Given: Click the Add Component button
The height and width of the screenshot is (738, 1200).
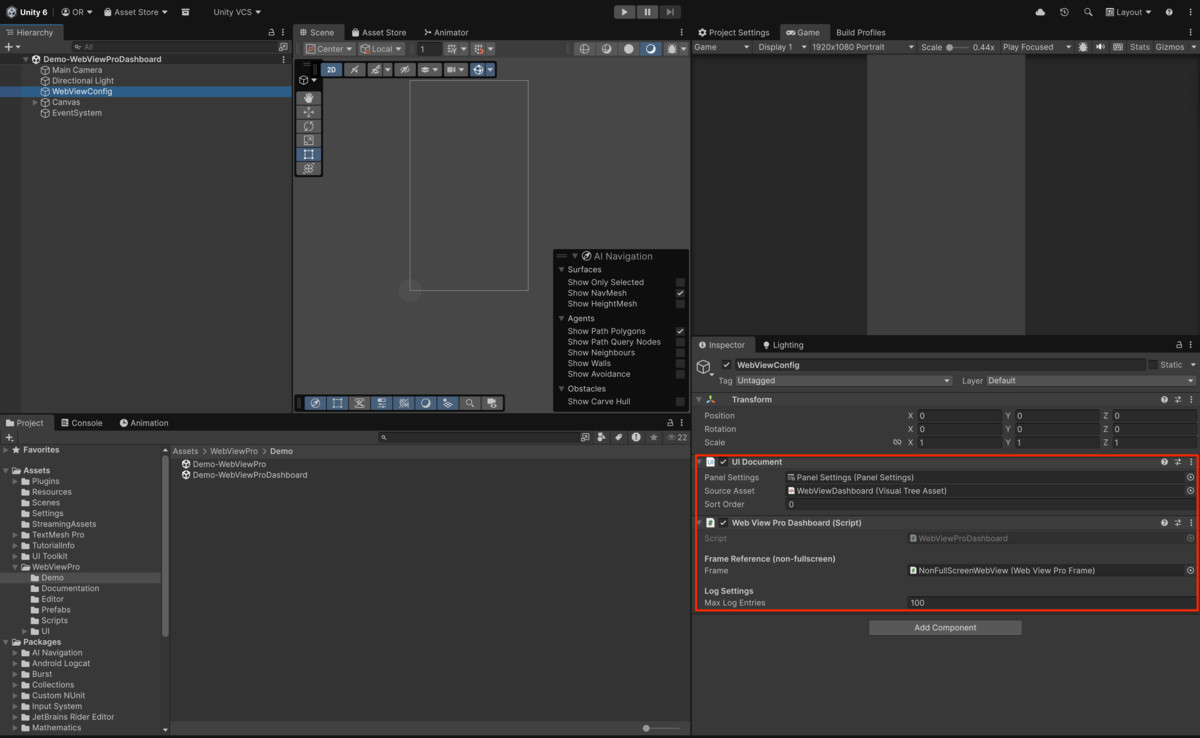Looking at the screenshot, I should pos(945,628).
